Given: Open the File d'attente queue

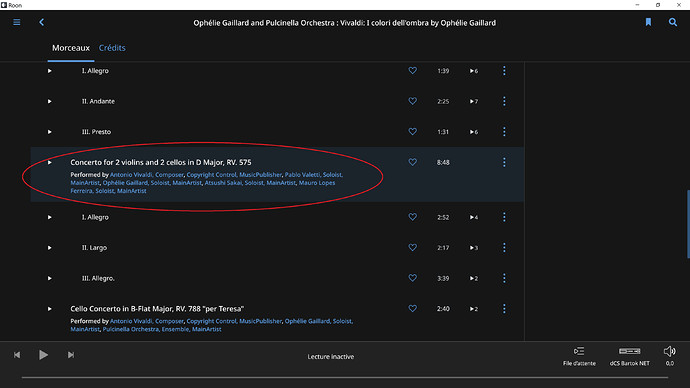Looking at the screenshot, I should (x=579, y=356).
